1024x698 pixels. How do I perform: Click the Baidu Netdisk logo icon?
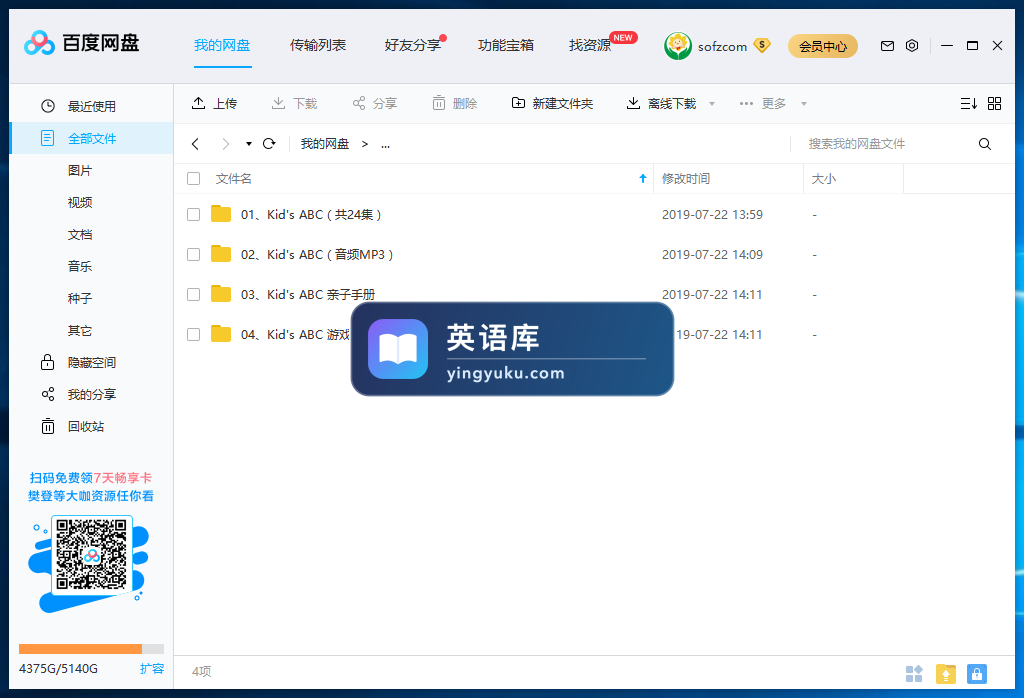point(39,44)
